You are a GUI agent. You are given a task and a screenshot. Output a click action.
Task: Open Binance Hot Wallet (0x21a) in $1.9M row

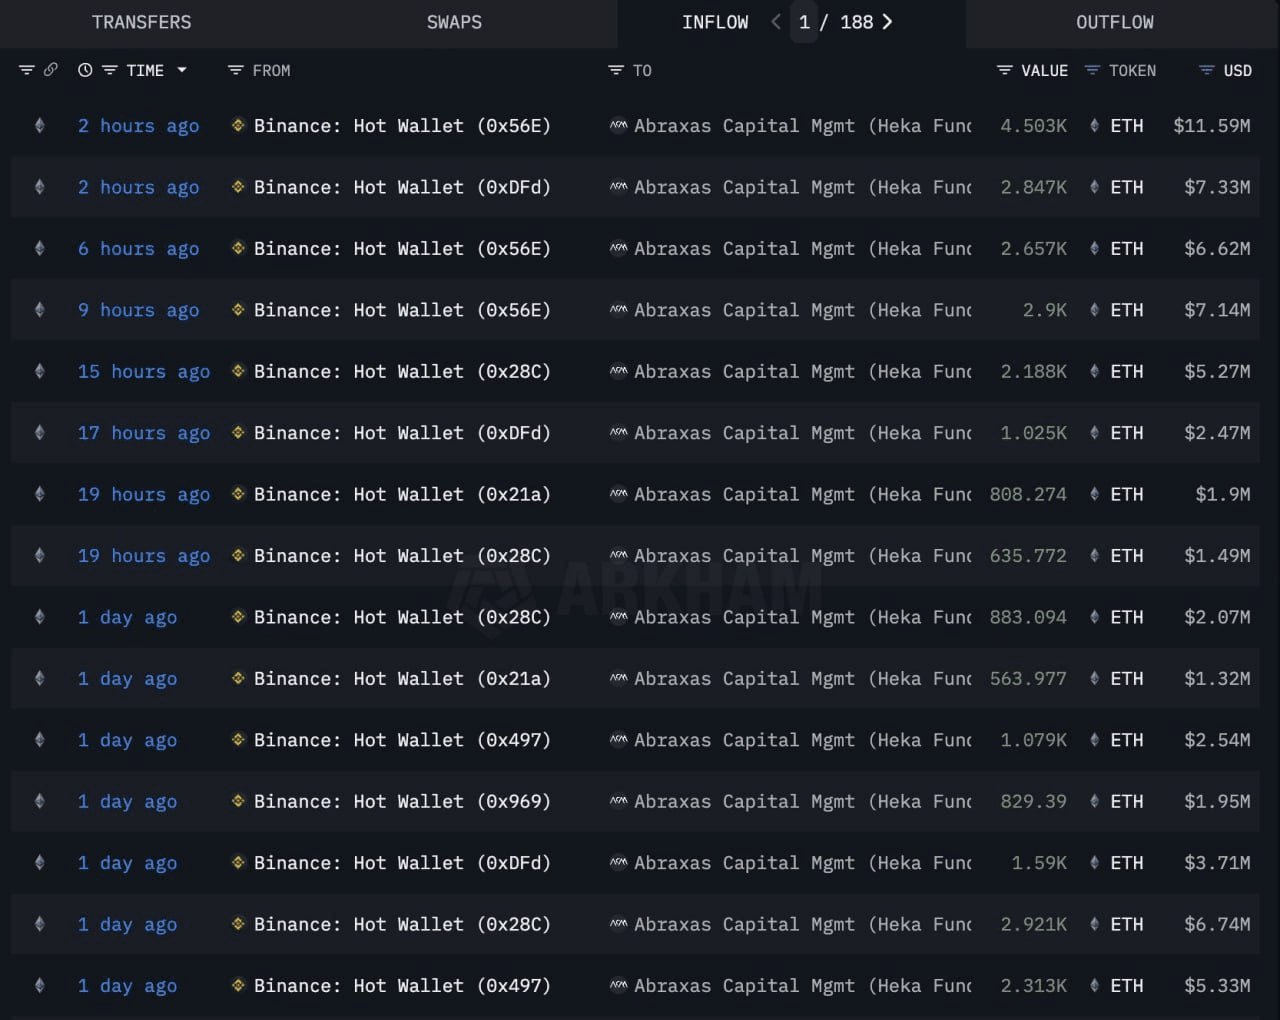coord(402,494)
